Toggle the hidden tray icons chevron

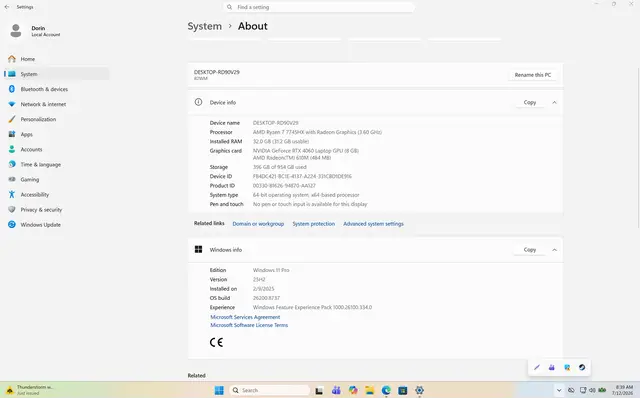click(x=559, y=390)
